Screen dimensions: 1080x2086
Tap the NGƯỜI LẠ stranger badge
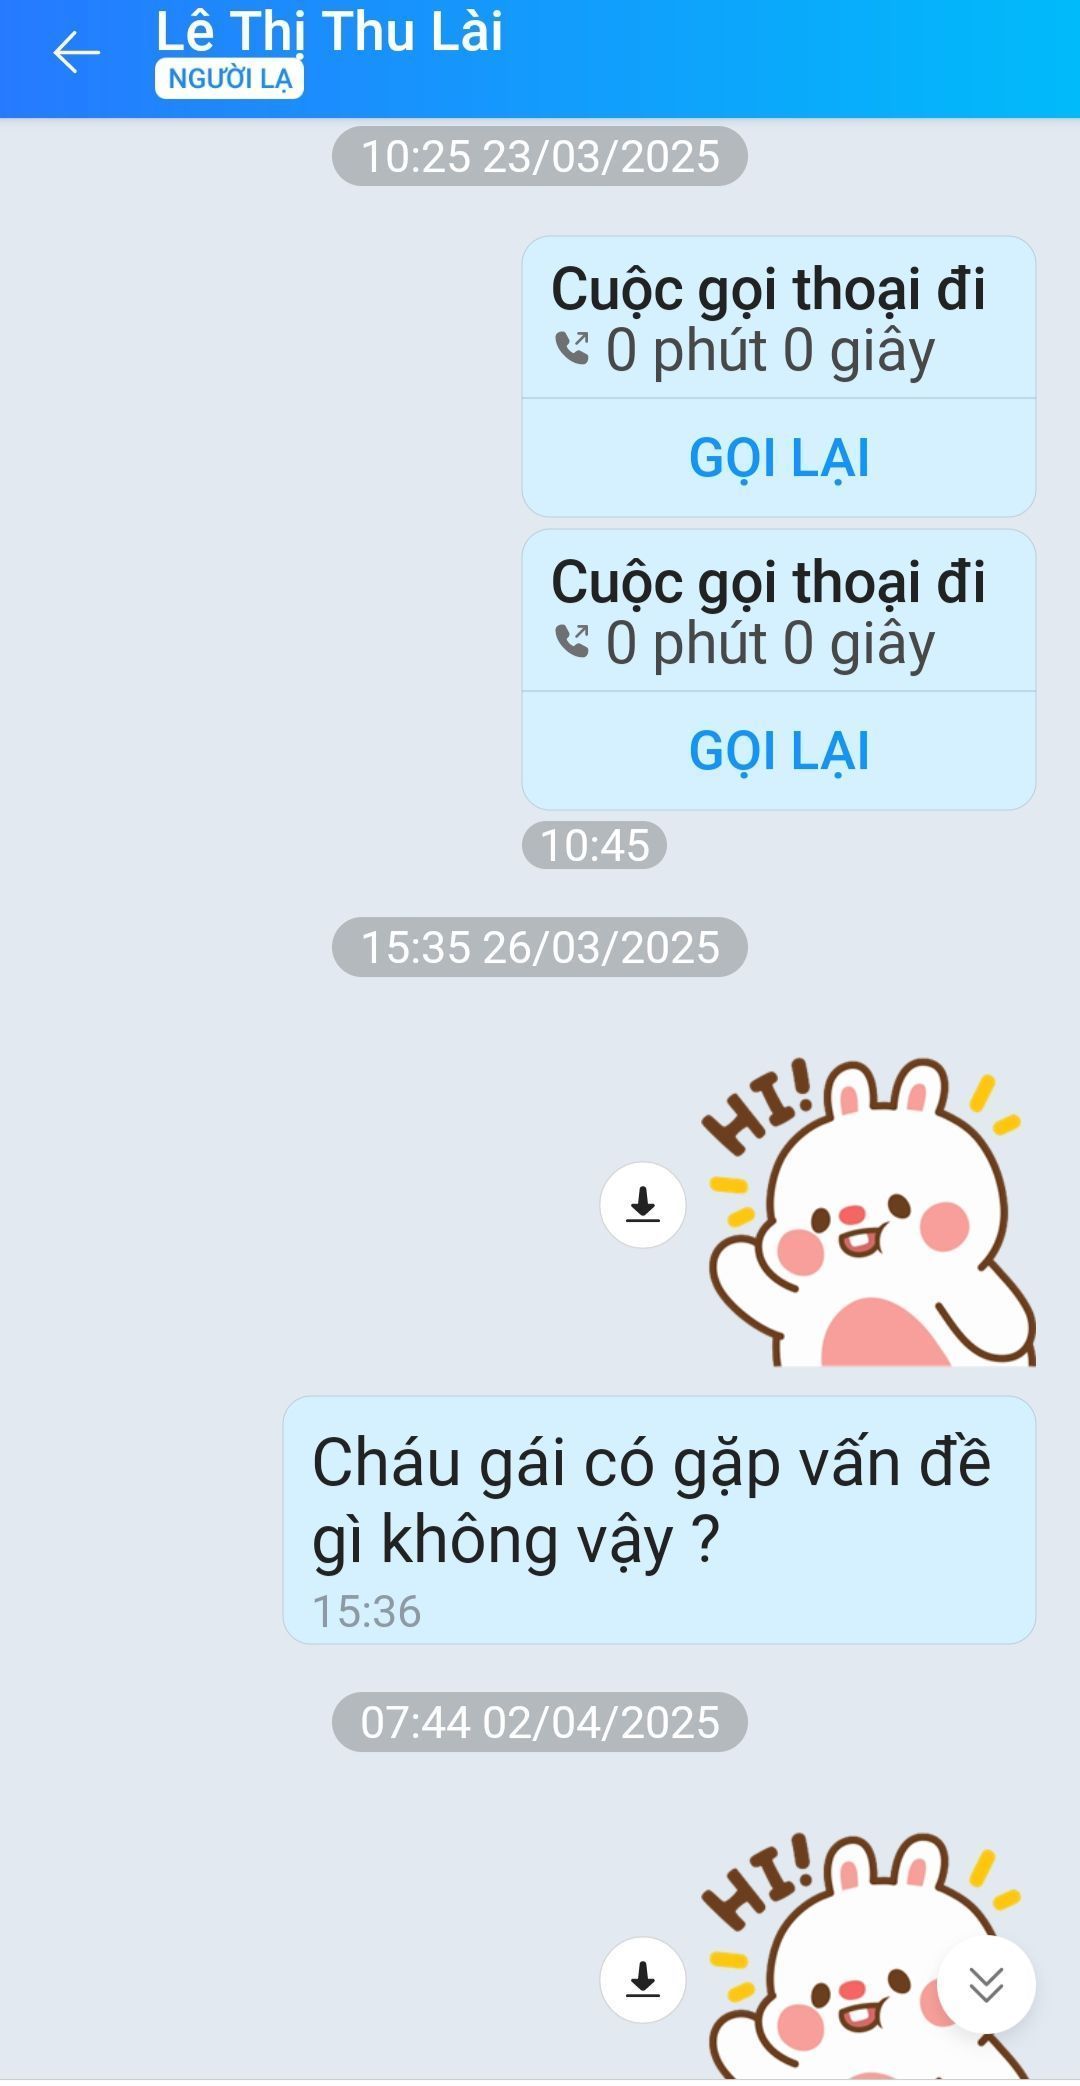[229, 79]
